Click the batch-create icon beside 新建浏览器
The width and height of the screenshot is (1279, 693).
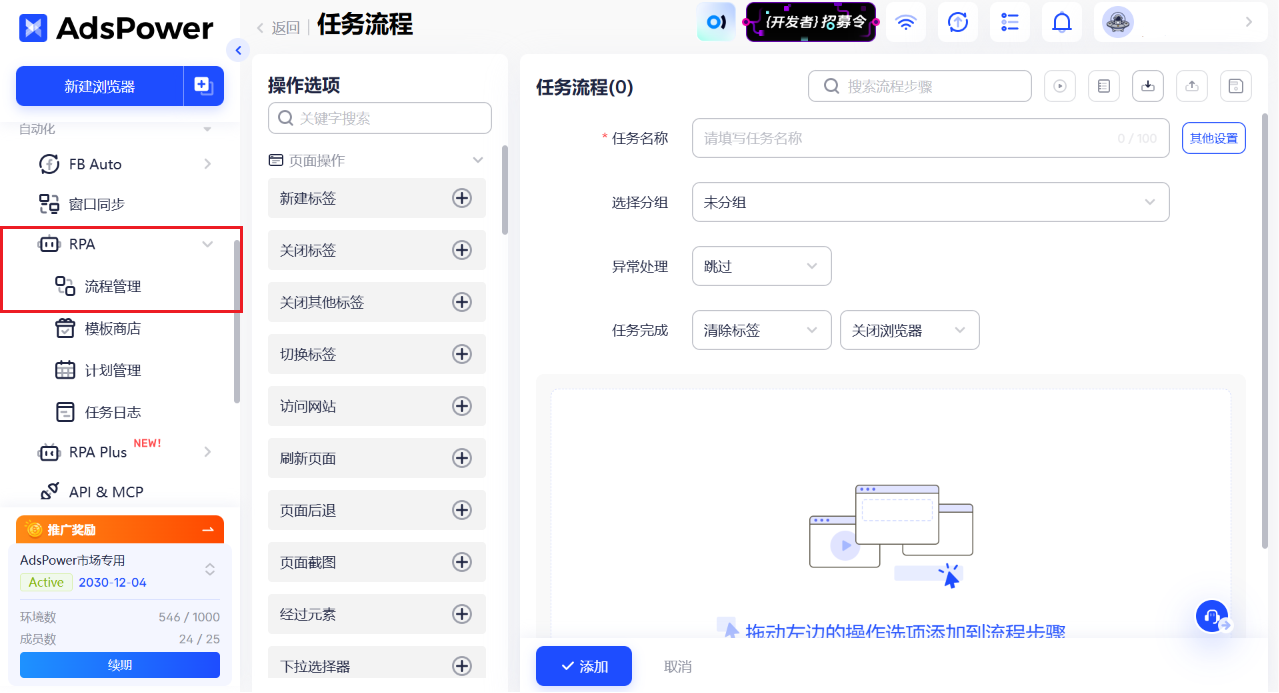[x=204, y=86]
